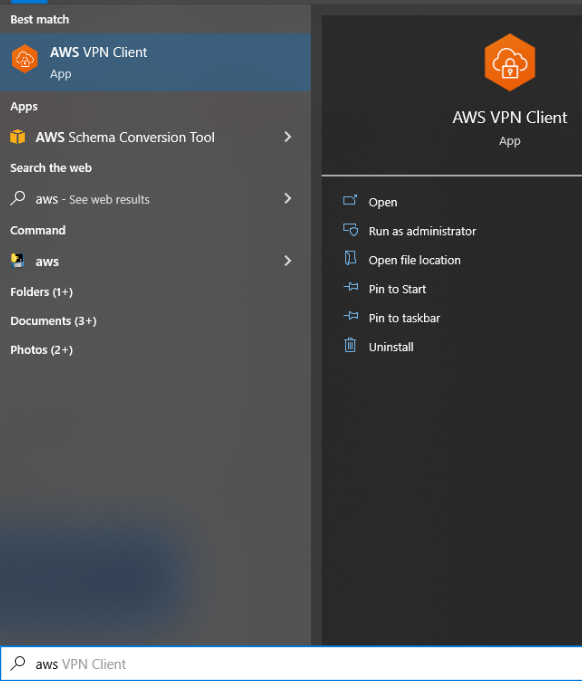582x681 pixels.
Task: Select Pin to taskbar
Action: (x=404, y=318)
